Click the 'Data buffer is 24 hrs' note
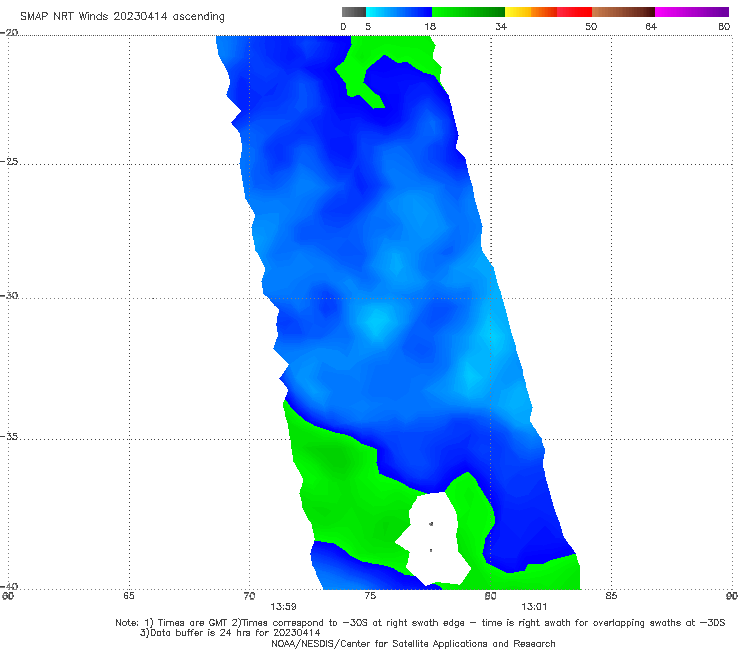The image size is (740, 650). [x=230, y=633]
